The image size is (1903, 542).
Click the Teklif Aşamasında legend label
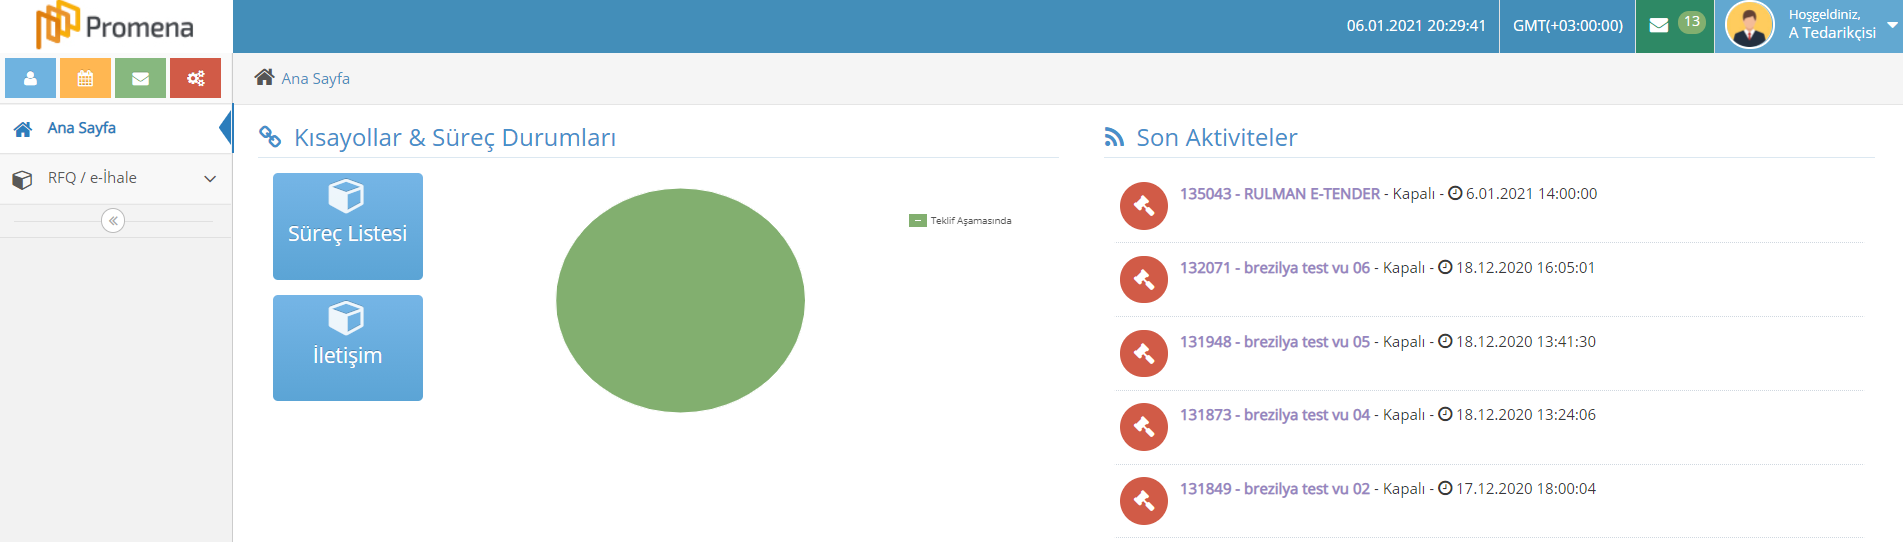971,221
